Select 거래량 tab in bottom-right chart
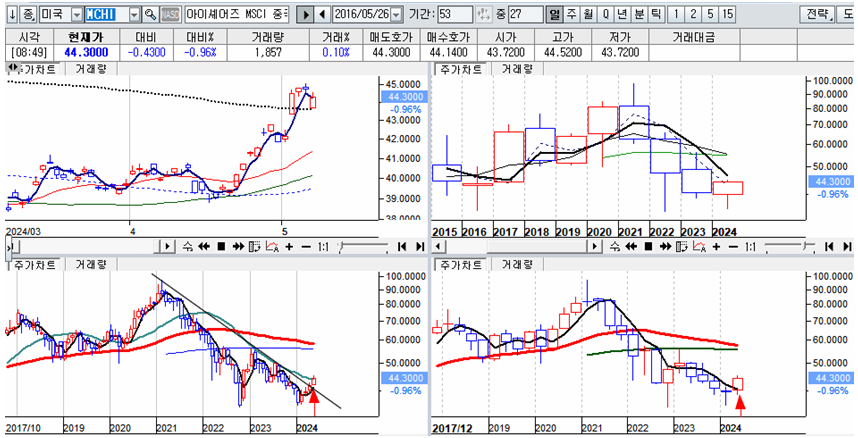This screenshot has height=438, width=858. [x=517, y=265]
